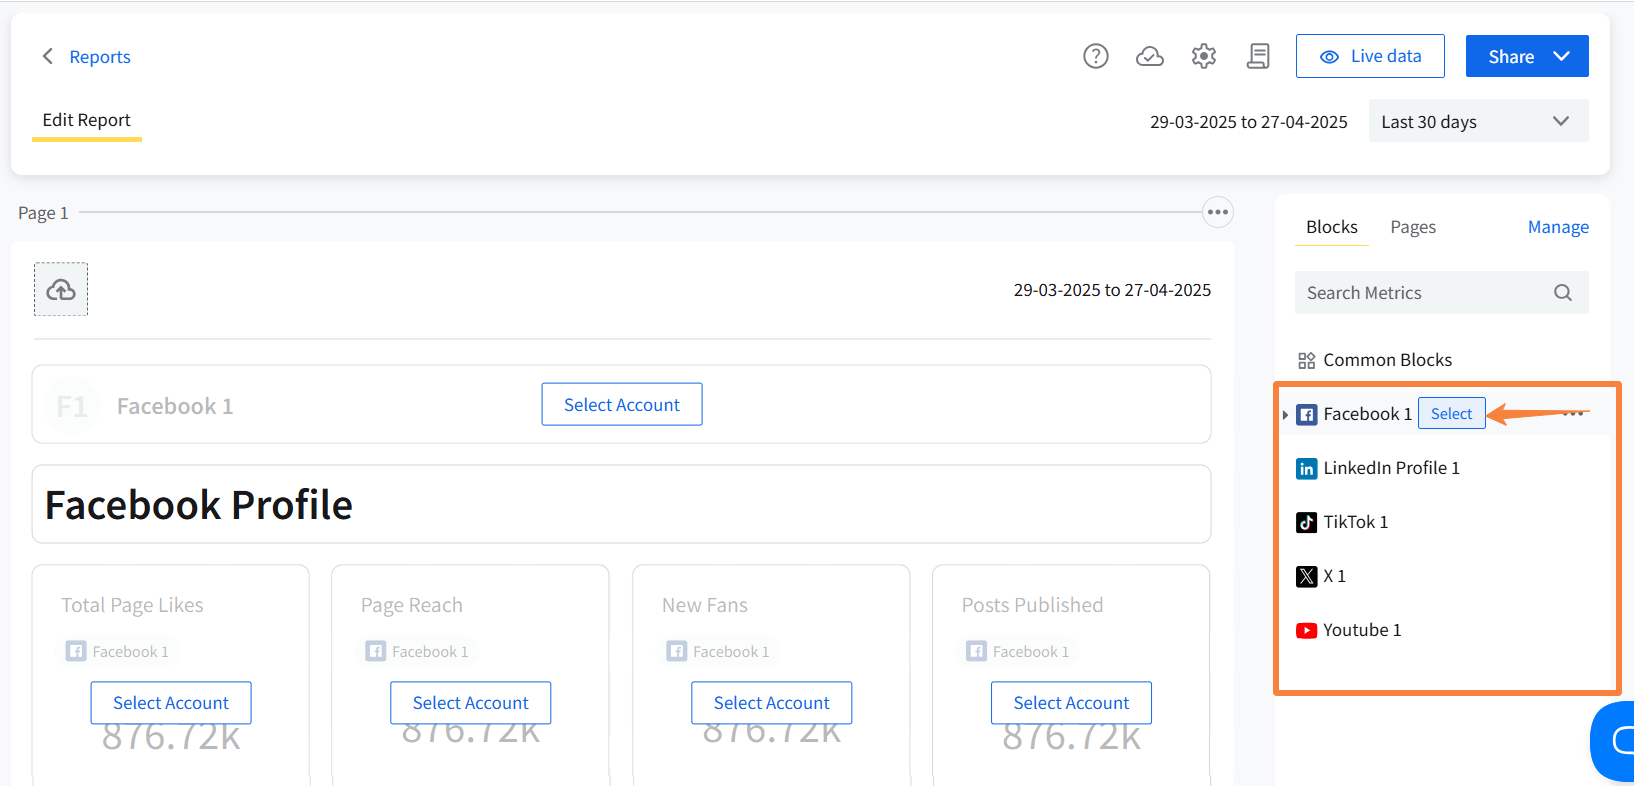Switch to the Blocks tab

[1331, 227]
